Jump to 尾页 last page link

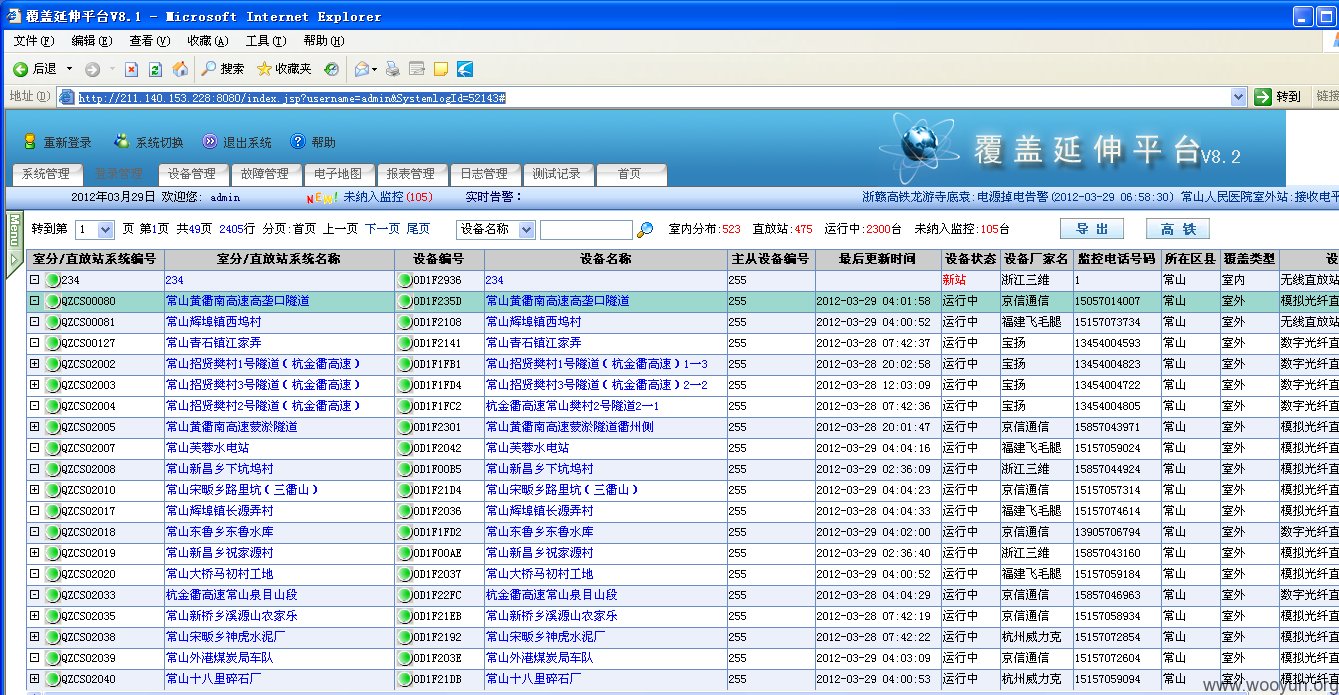(419, 229)
